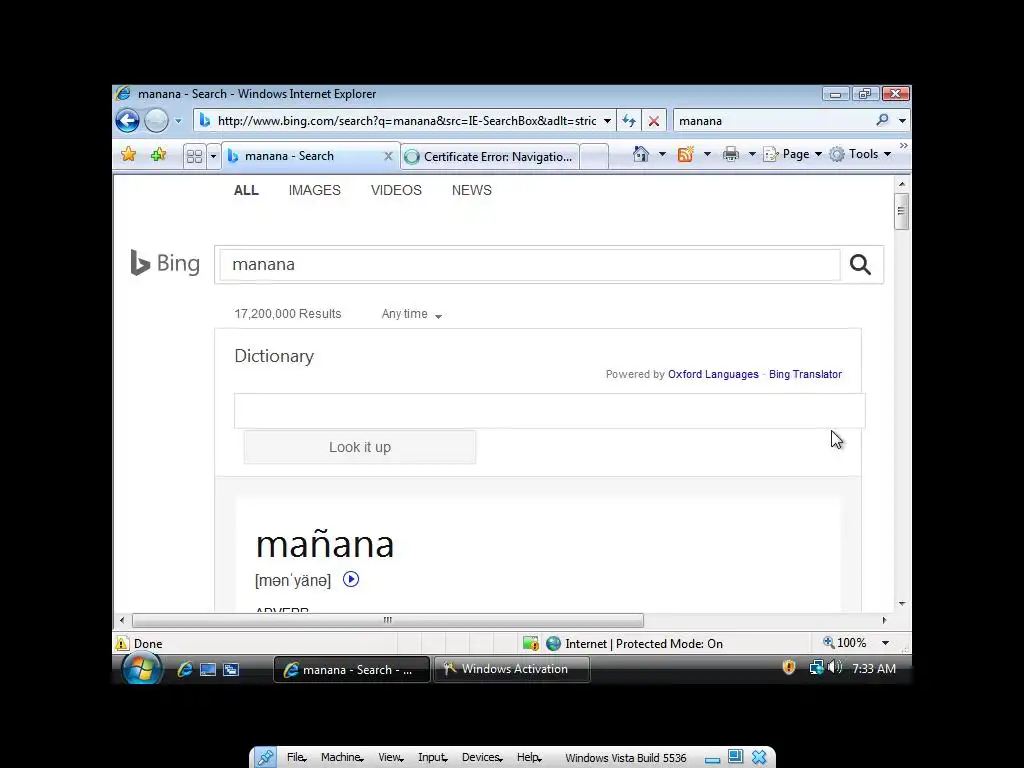Go to the Home page icon
The height and width of the screenshot is (768, 1024).
point(641,154)
